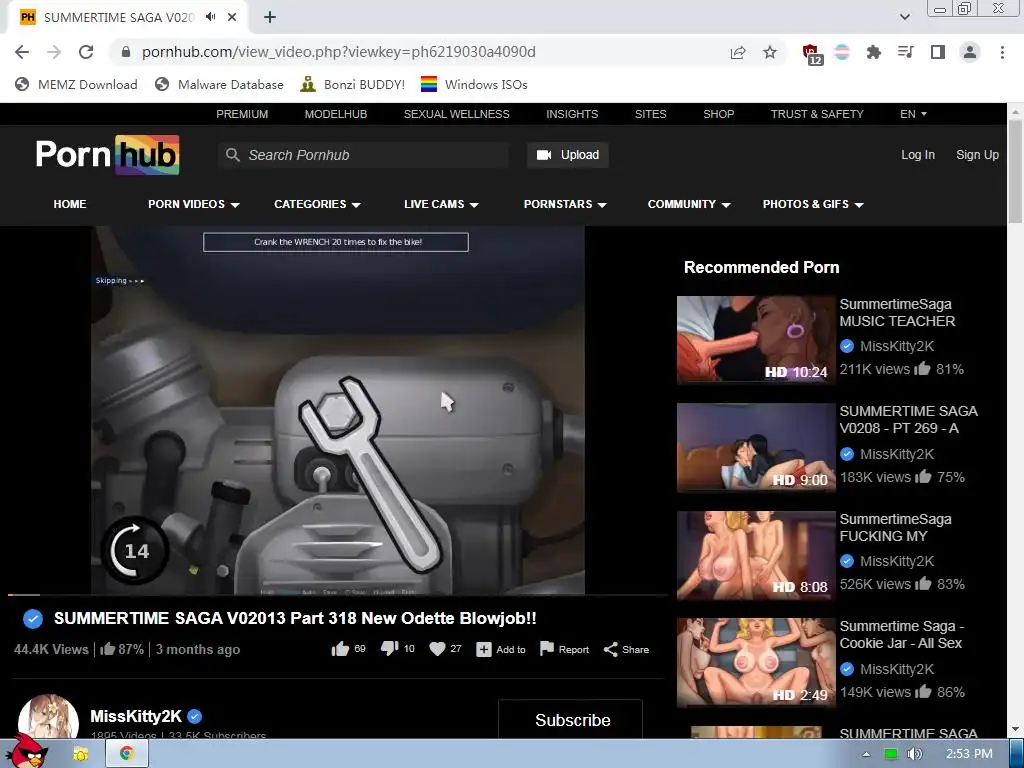The height and width of the screenshot is (768, 1024).
Task: Open the Chrome profile avatar
Action: (x=970, y=52)
